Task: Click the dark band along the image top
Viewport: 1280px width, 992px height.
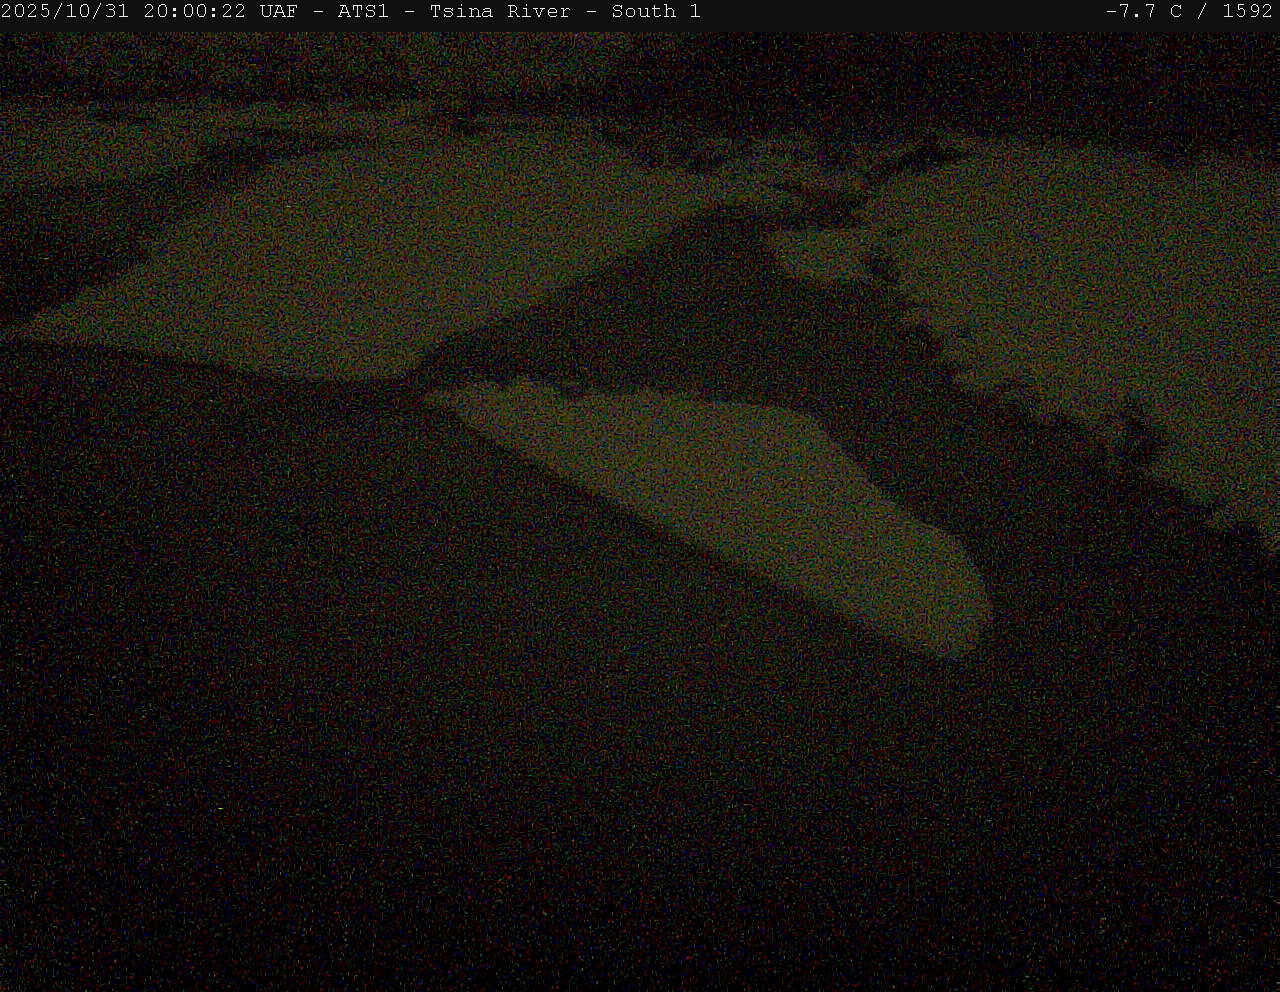Action: coord(640,60)
